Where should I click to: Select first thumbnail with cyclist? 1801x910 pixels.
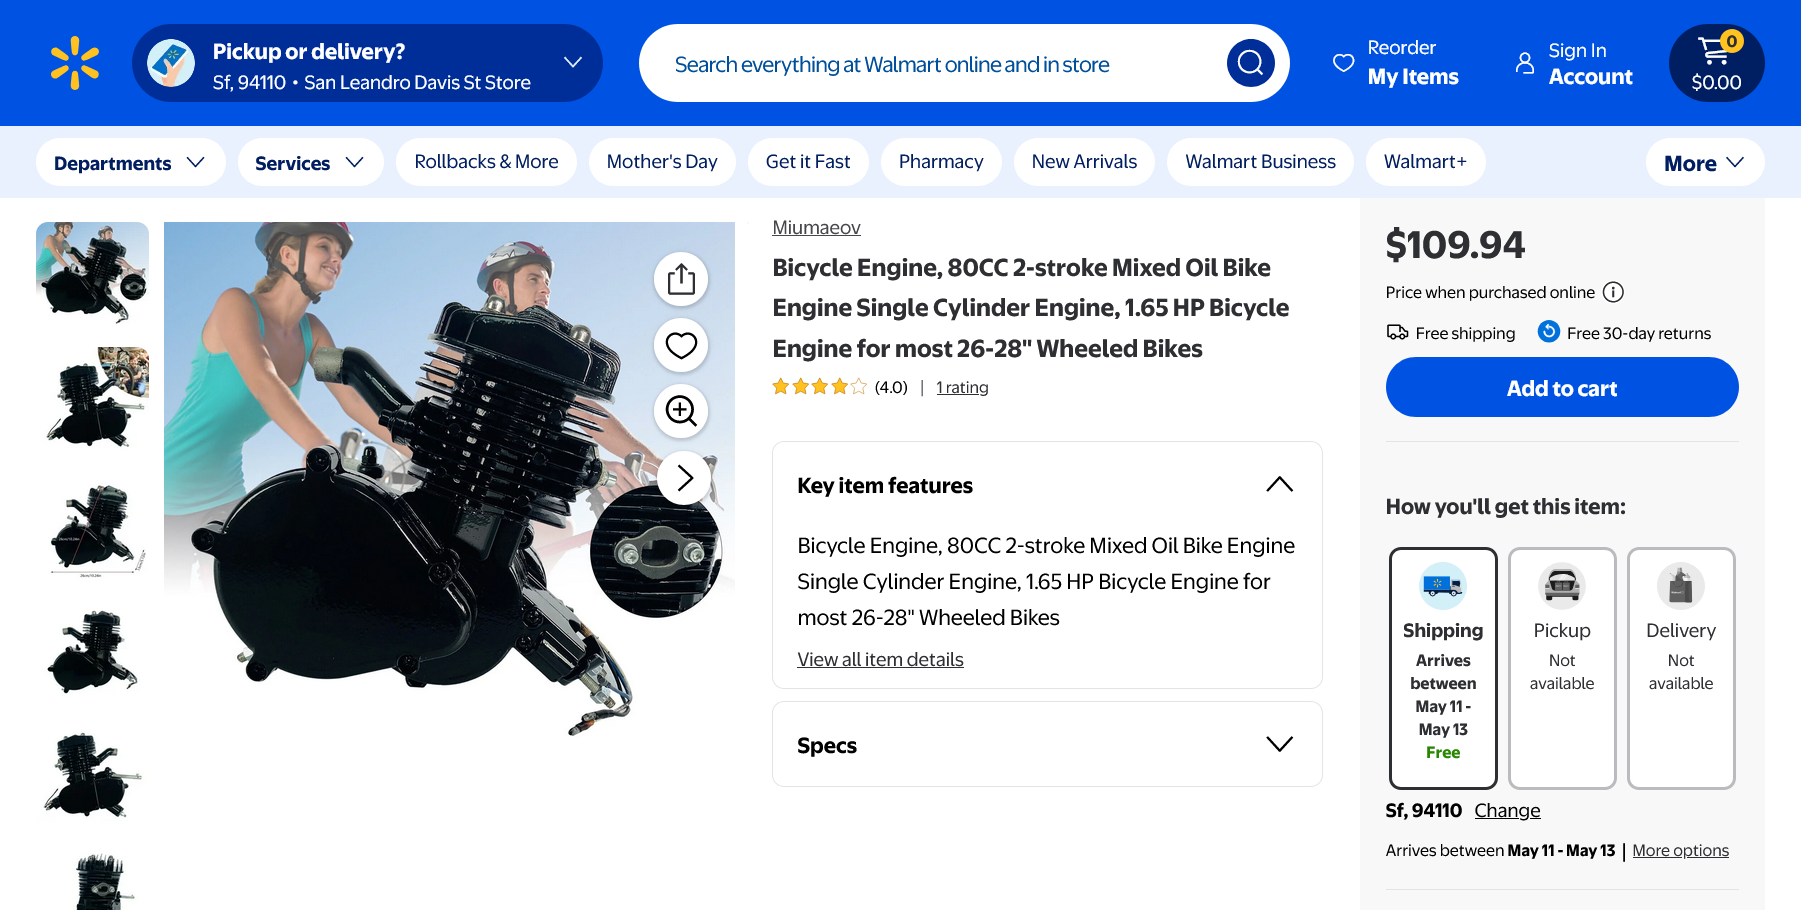(x=92, y=272)
